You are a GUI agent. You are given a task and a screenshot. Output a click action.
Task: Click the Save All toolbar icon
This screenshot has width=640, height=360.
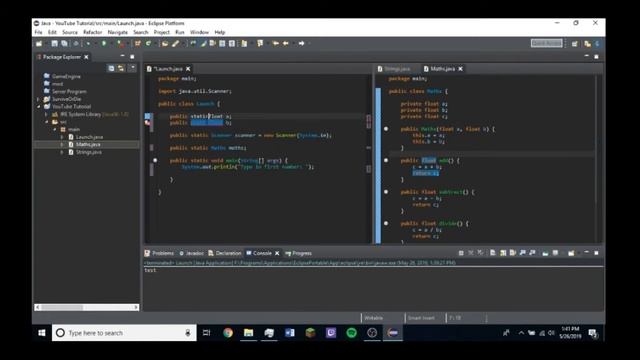coord(64,43)
